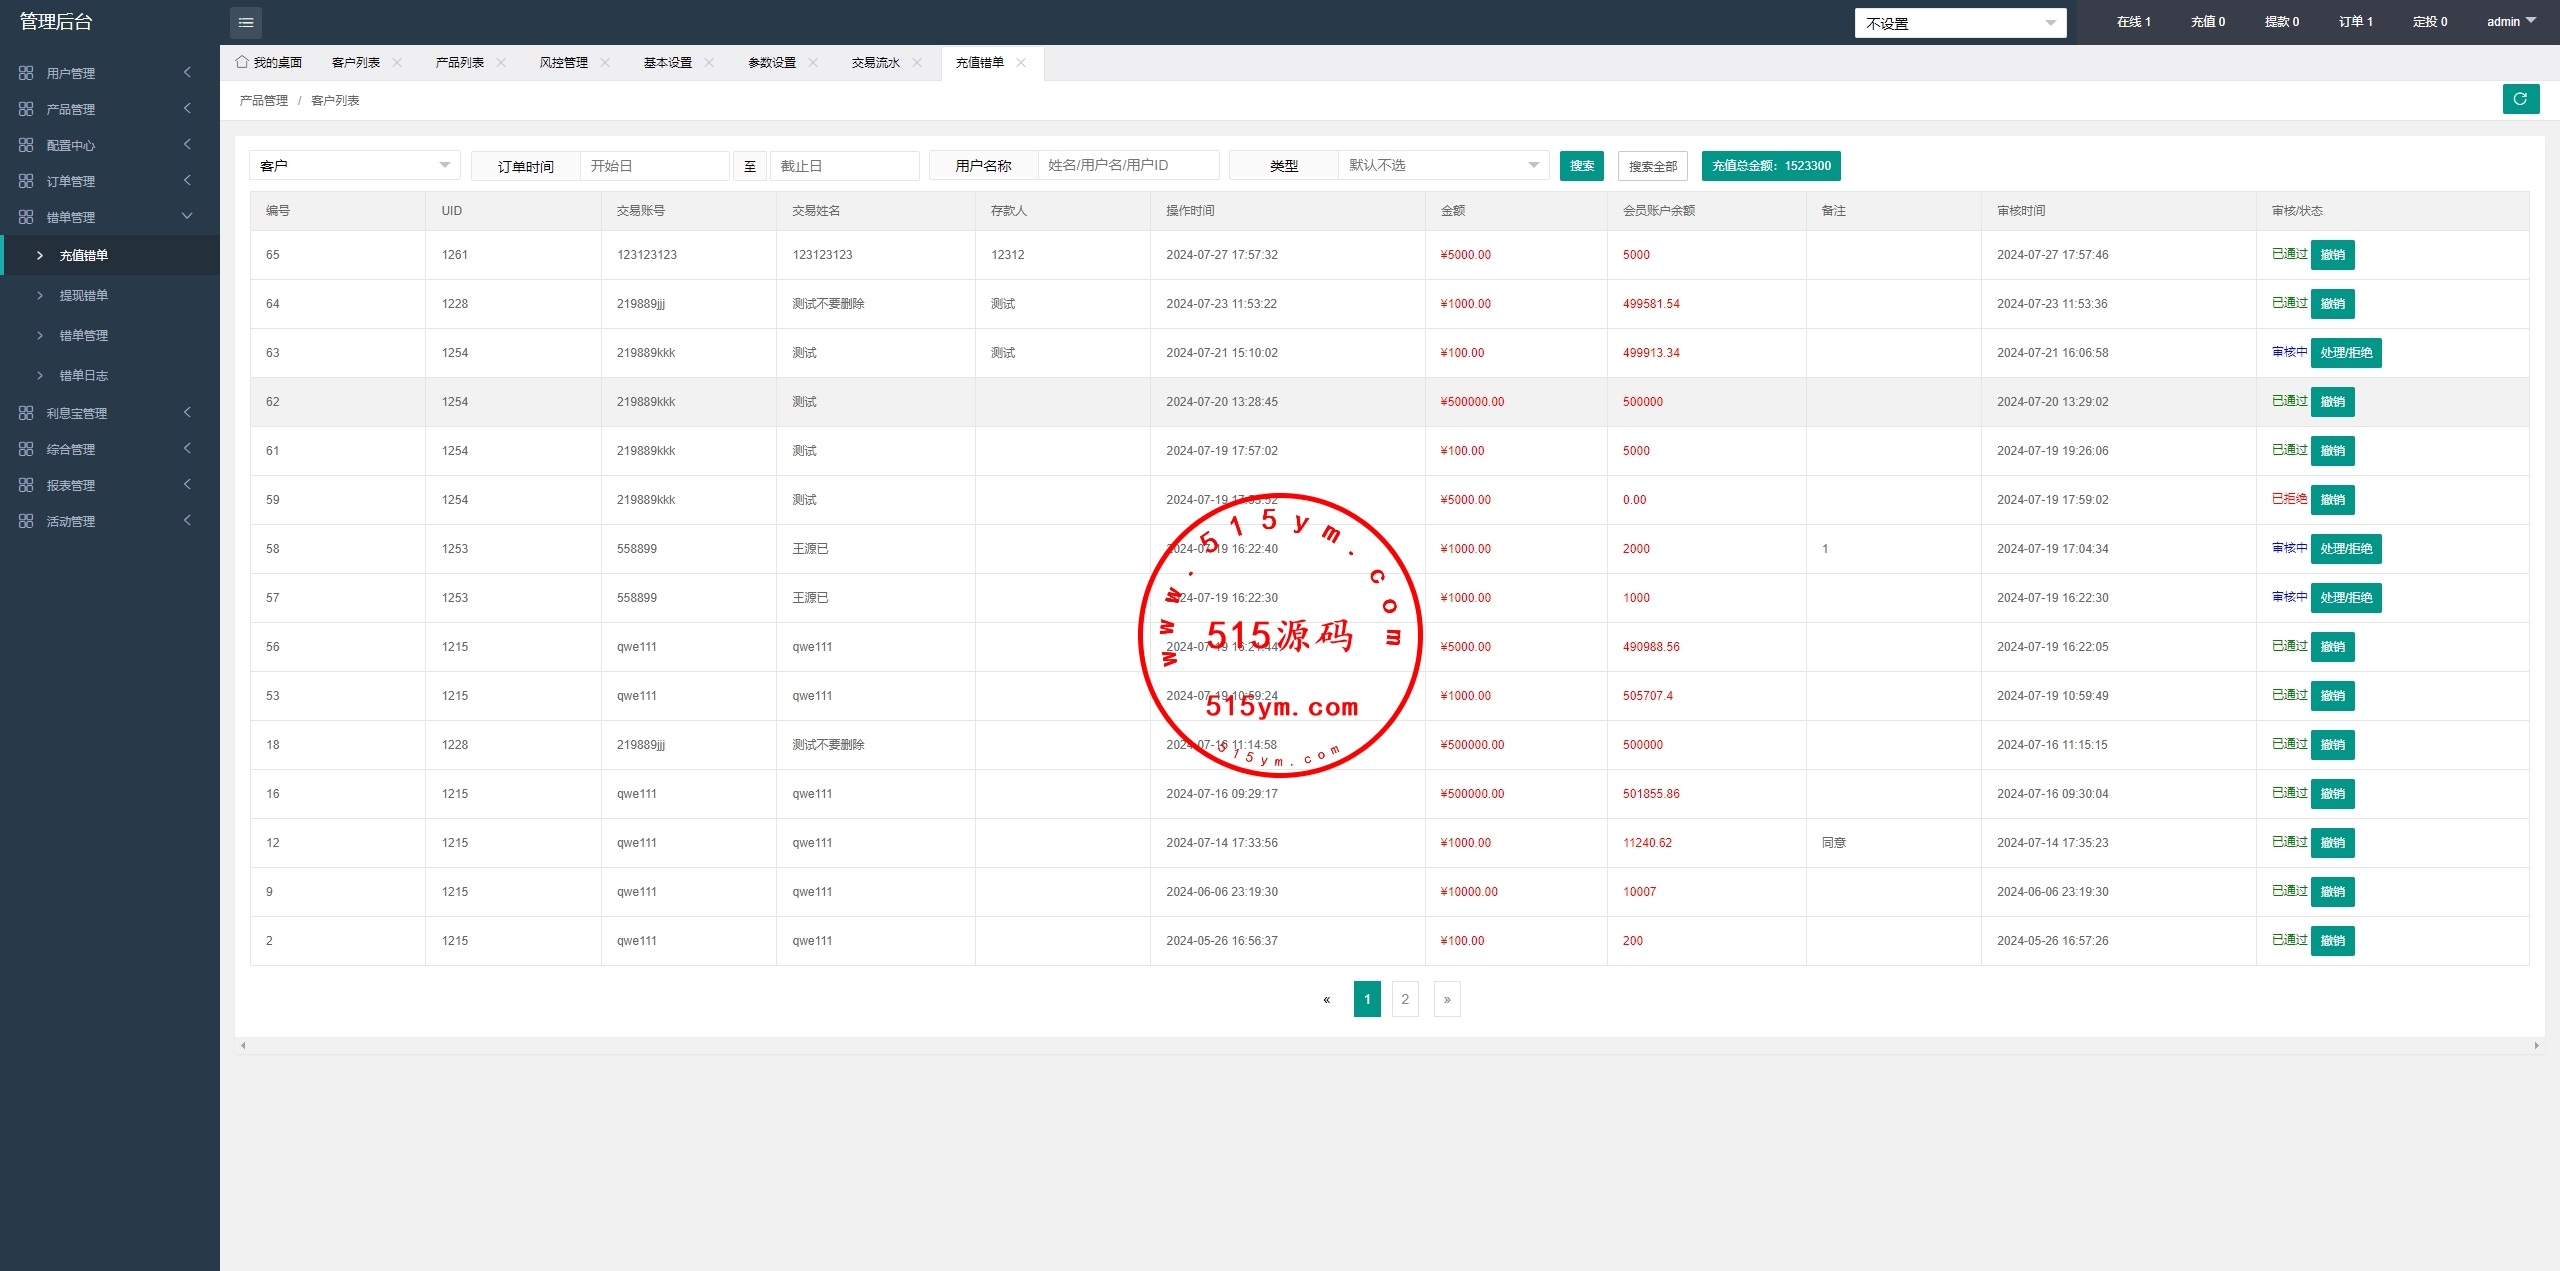The image size is (2560, 1271).
Task: Open 提现错单 in the sidebar
Action: [x=84, y=295]
